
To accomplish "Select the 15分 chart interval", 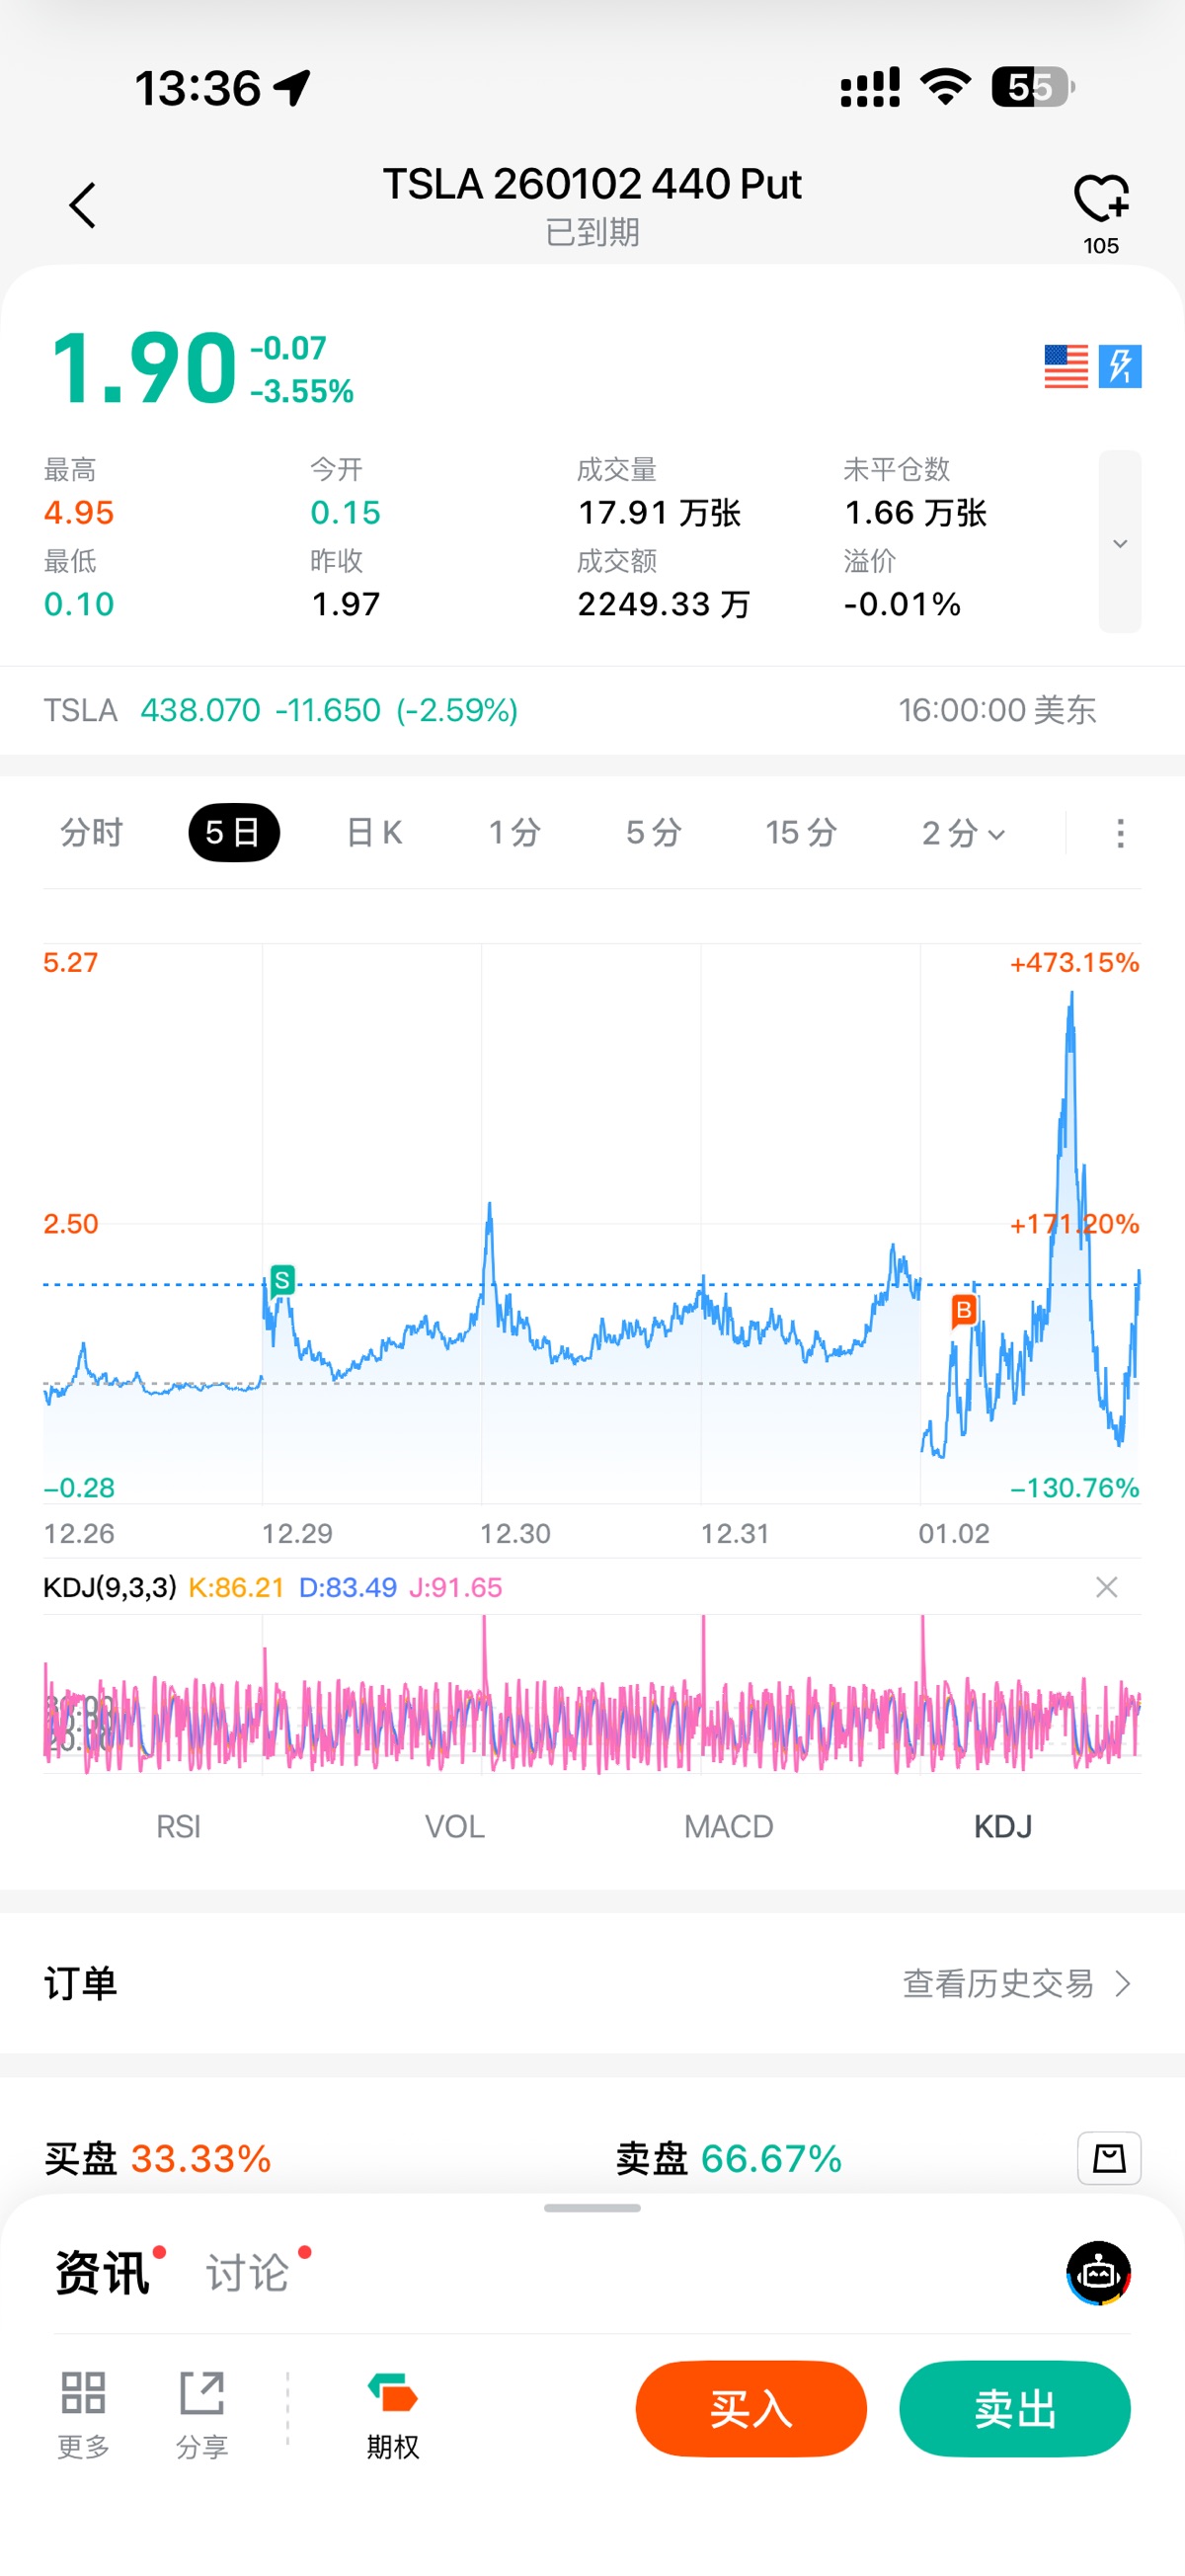I will pyautogui.click(x=801, y=832).
